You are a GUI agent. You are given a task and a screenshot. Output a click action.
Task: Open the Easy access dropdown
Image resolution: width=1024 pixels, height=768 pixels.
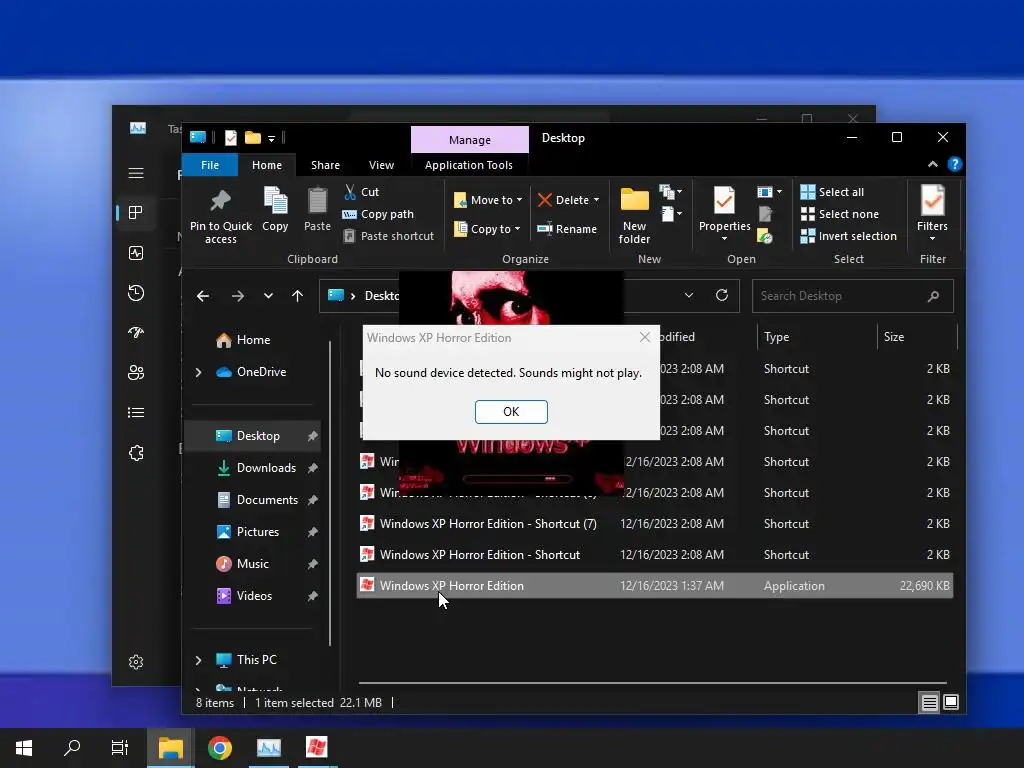click(671, 214)
